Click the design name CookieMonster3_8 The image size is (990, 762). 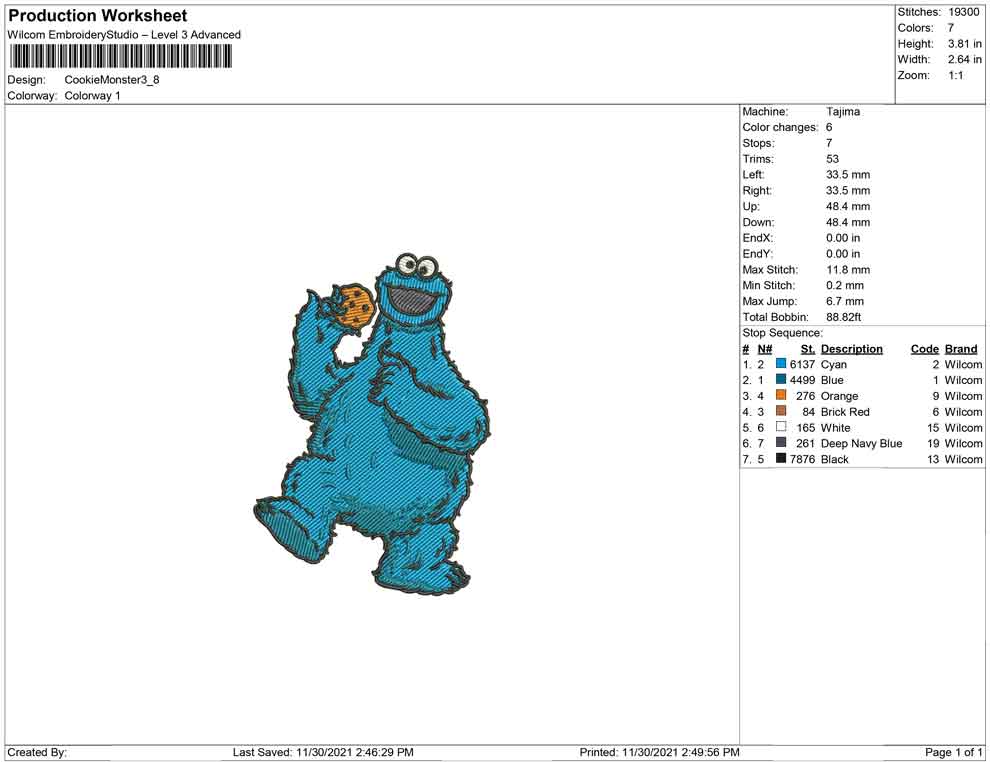coord(112,80)
